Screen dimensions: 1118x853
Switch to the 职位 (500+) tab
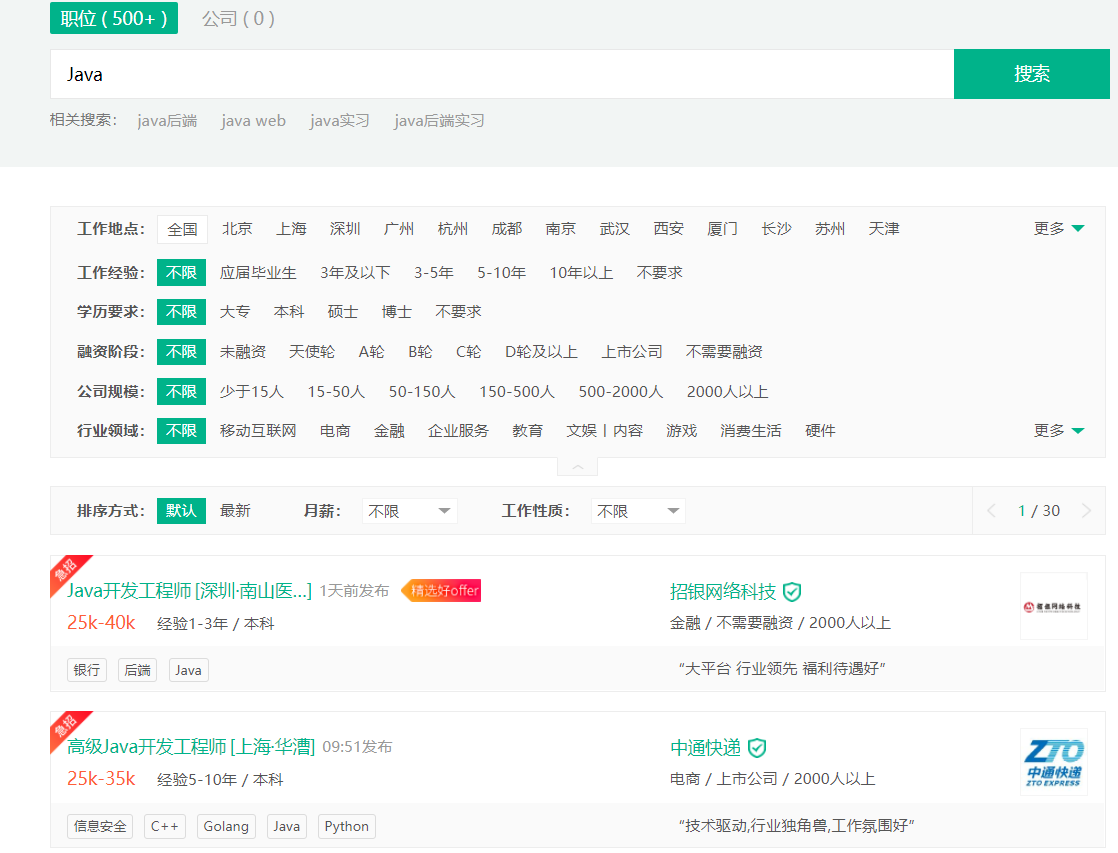[114, 19]
